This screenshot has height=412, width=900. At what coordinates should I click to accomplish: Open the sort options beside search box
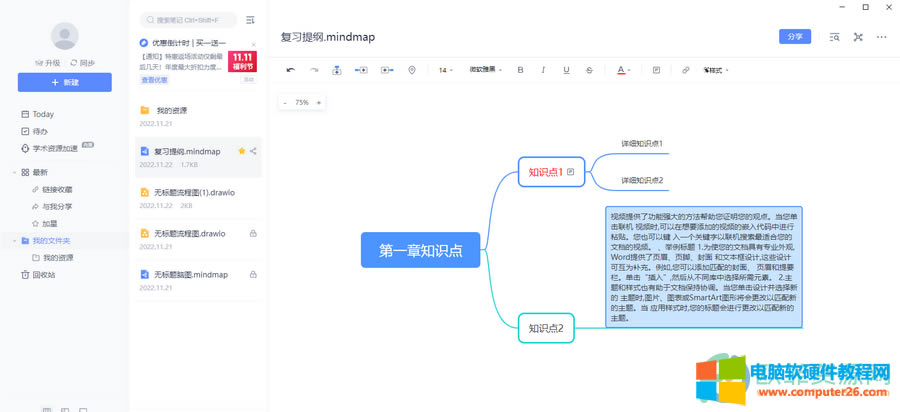pyautogui.click(x=250, y=20)
